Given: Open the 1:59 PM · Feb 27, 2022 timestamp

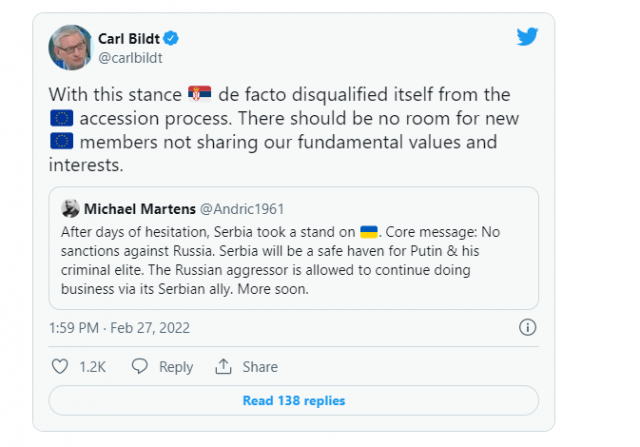Looking at the screenshot, I should [x=119, y=327].
